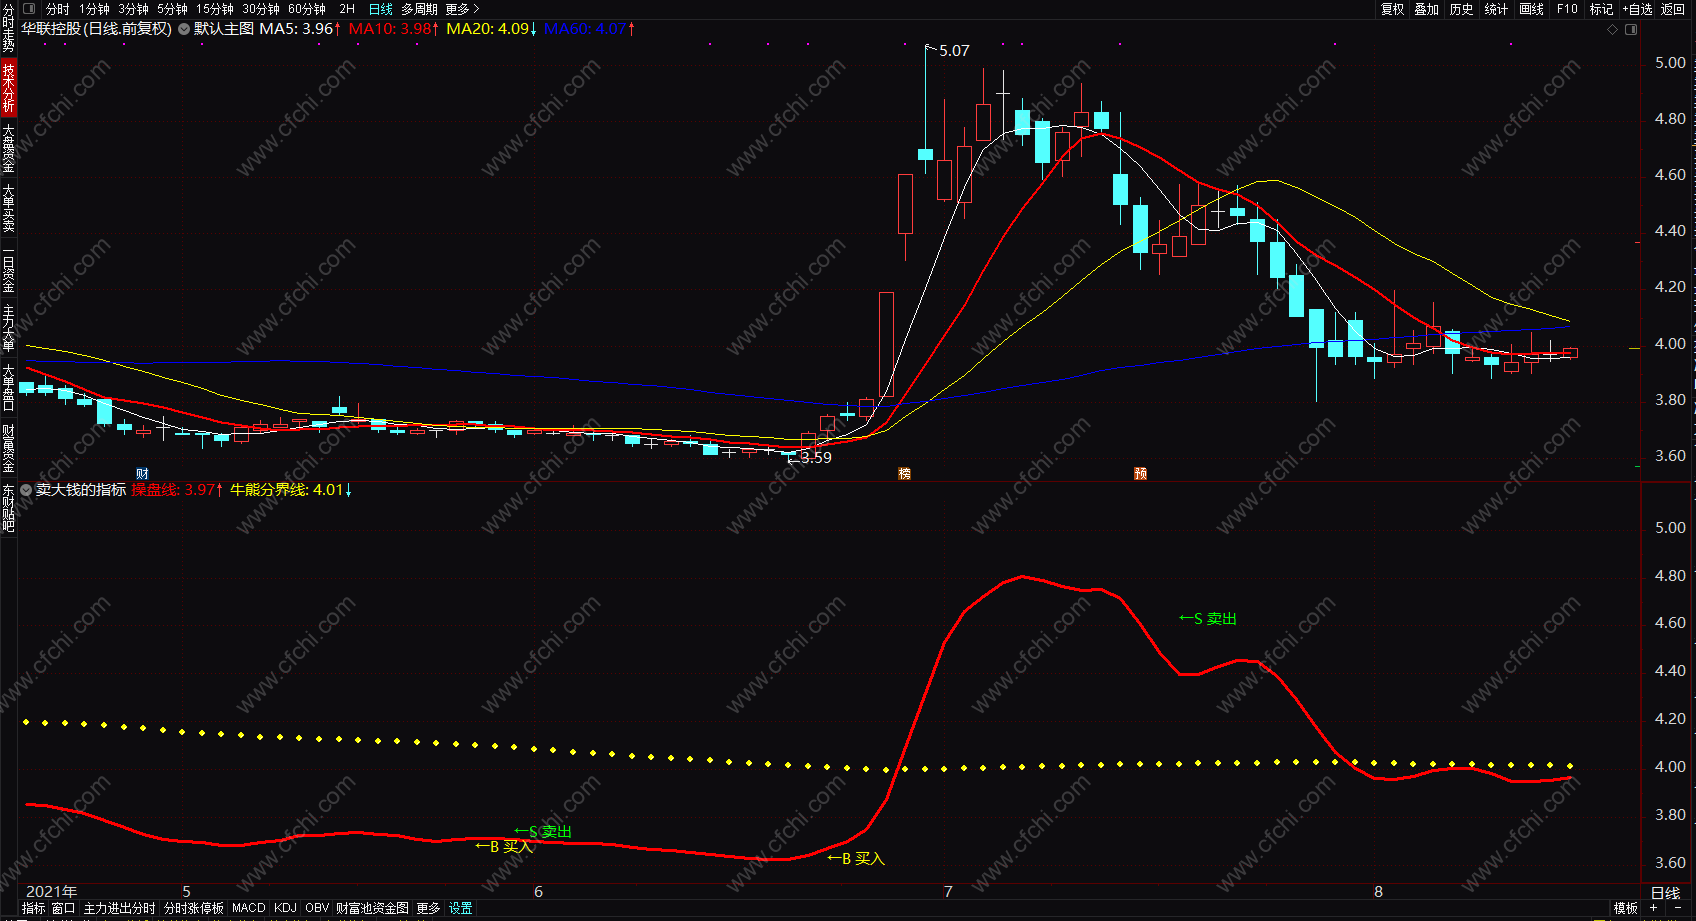Click the 3.59 low price label
Image resolution: width=1696 pixels, height=921 pixels.
[816, 458]
